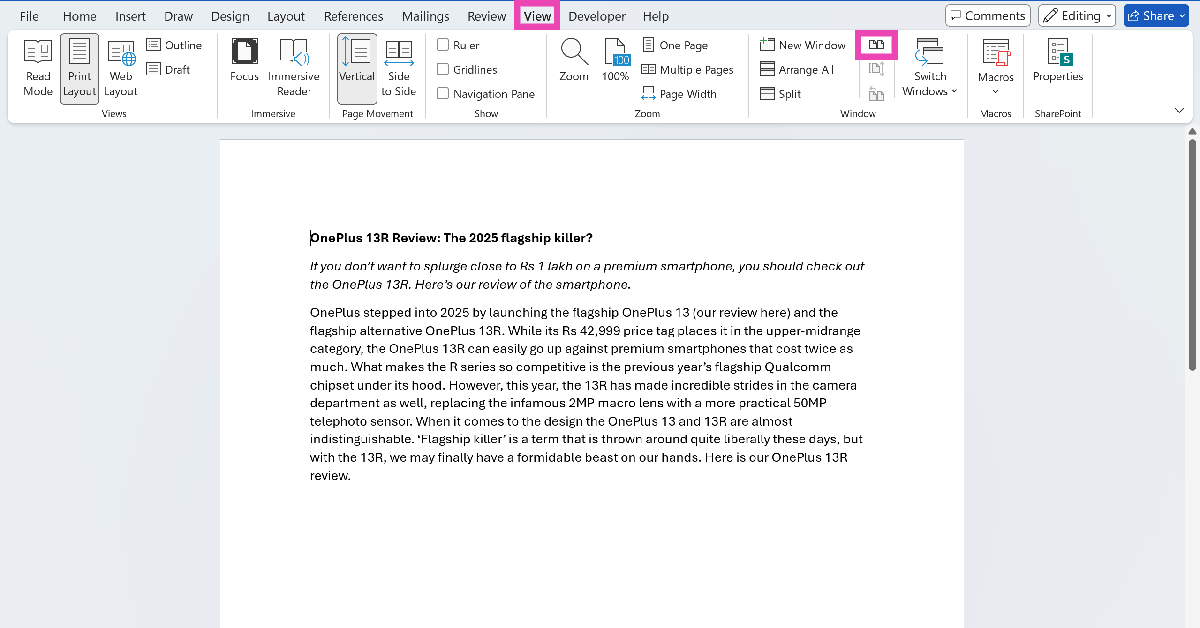Viewport: 1200px width, 628px height.
Task: Open the References tab
Action: tap(354, 16)
